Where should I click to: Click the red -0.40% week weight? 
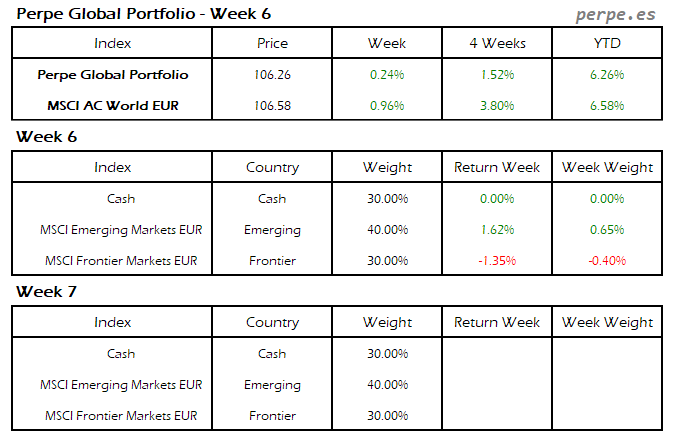[607, 261]
